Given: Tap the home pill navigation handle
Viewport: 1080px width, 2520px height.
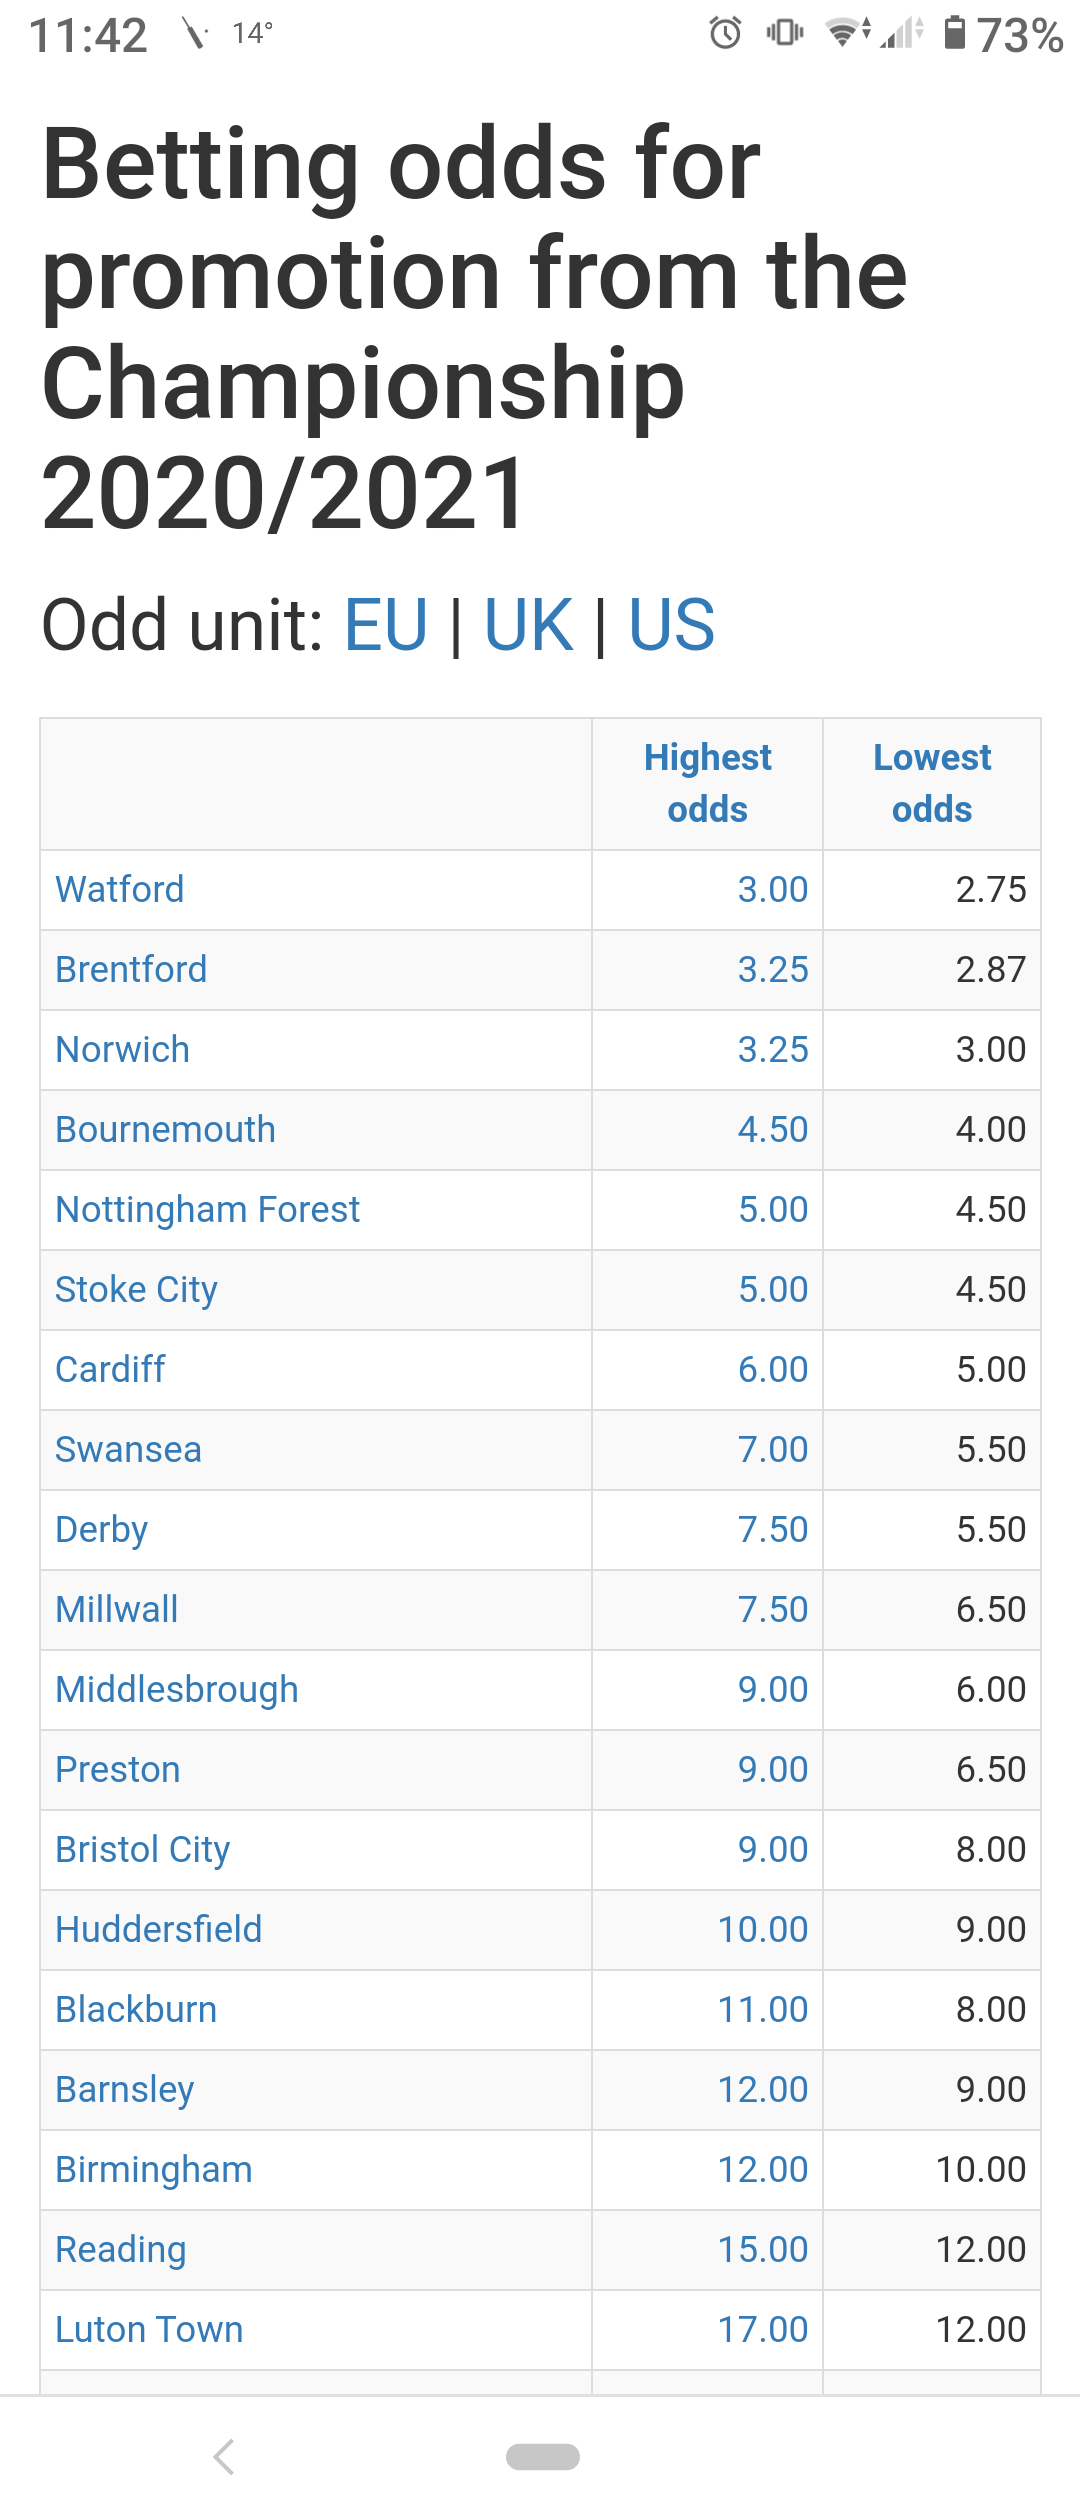Looking at the screenshot, I should pos(542,2456).
